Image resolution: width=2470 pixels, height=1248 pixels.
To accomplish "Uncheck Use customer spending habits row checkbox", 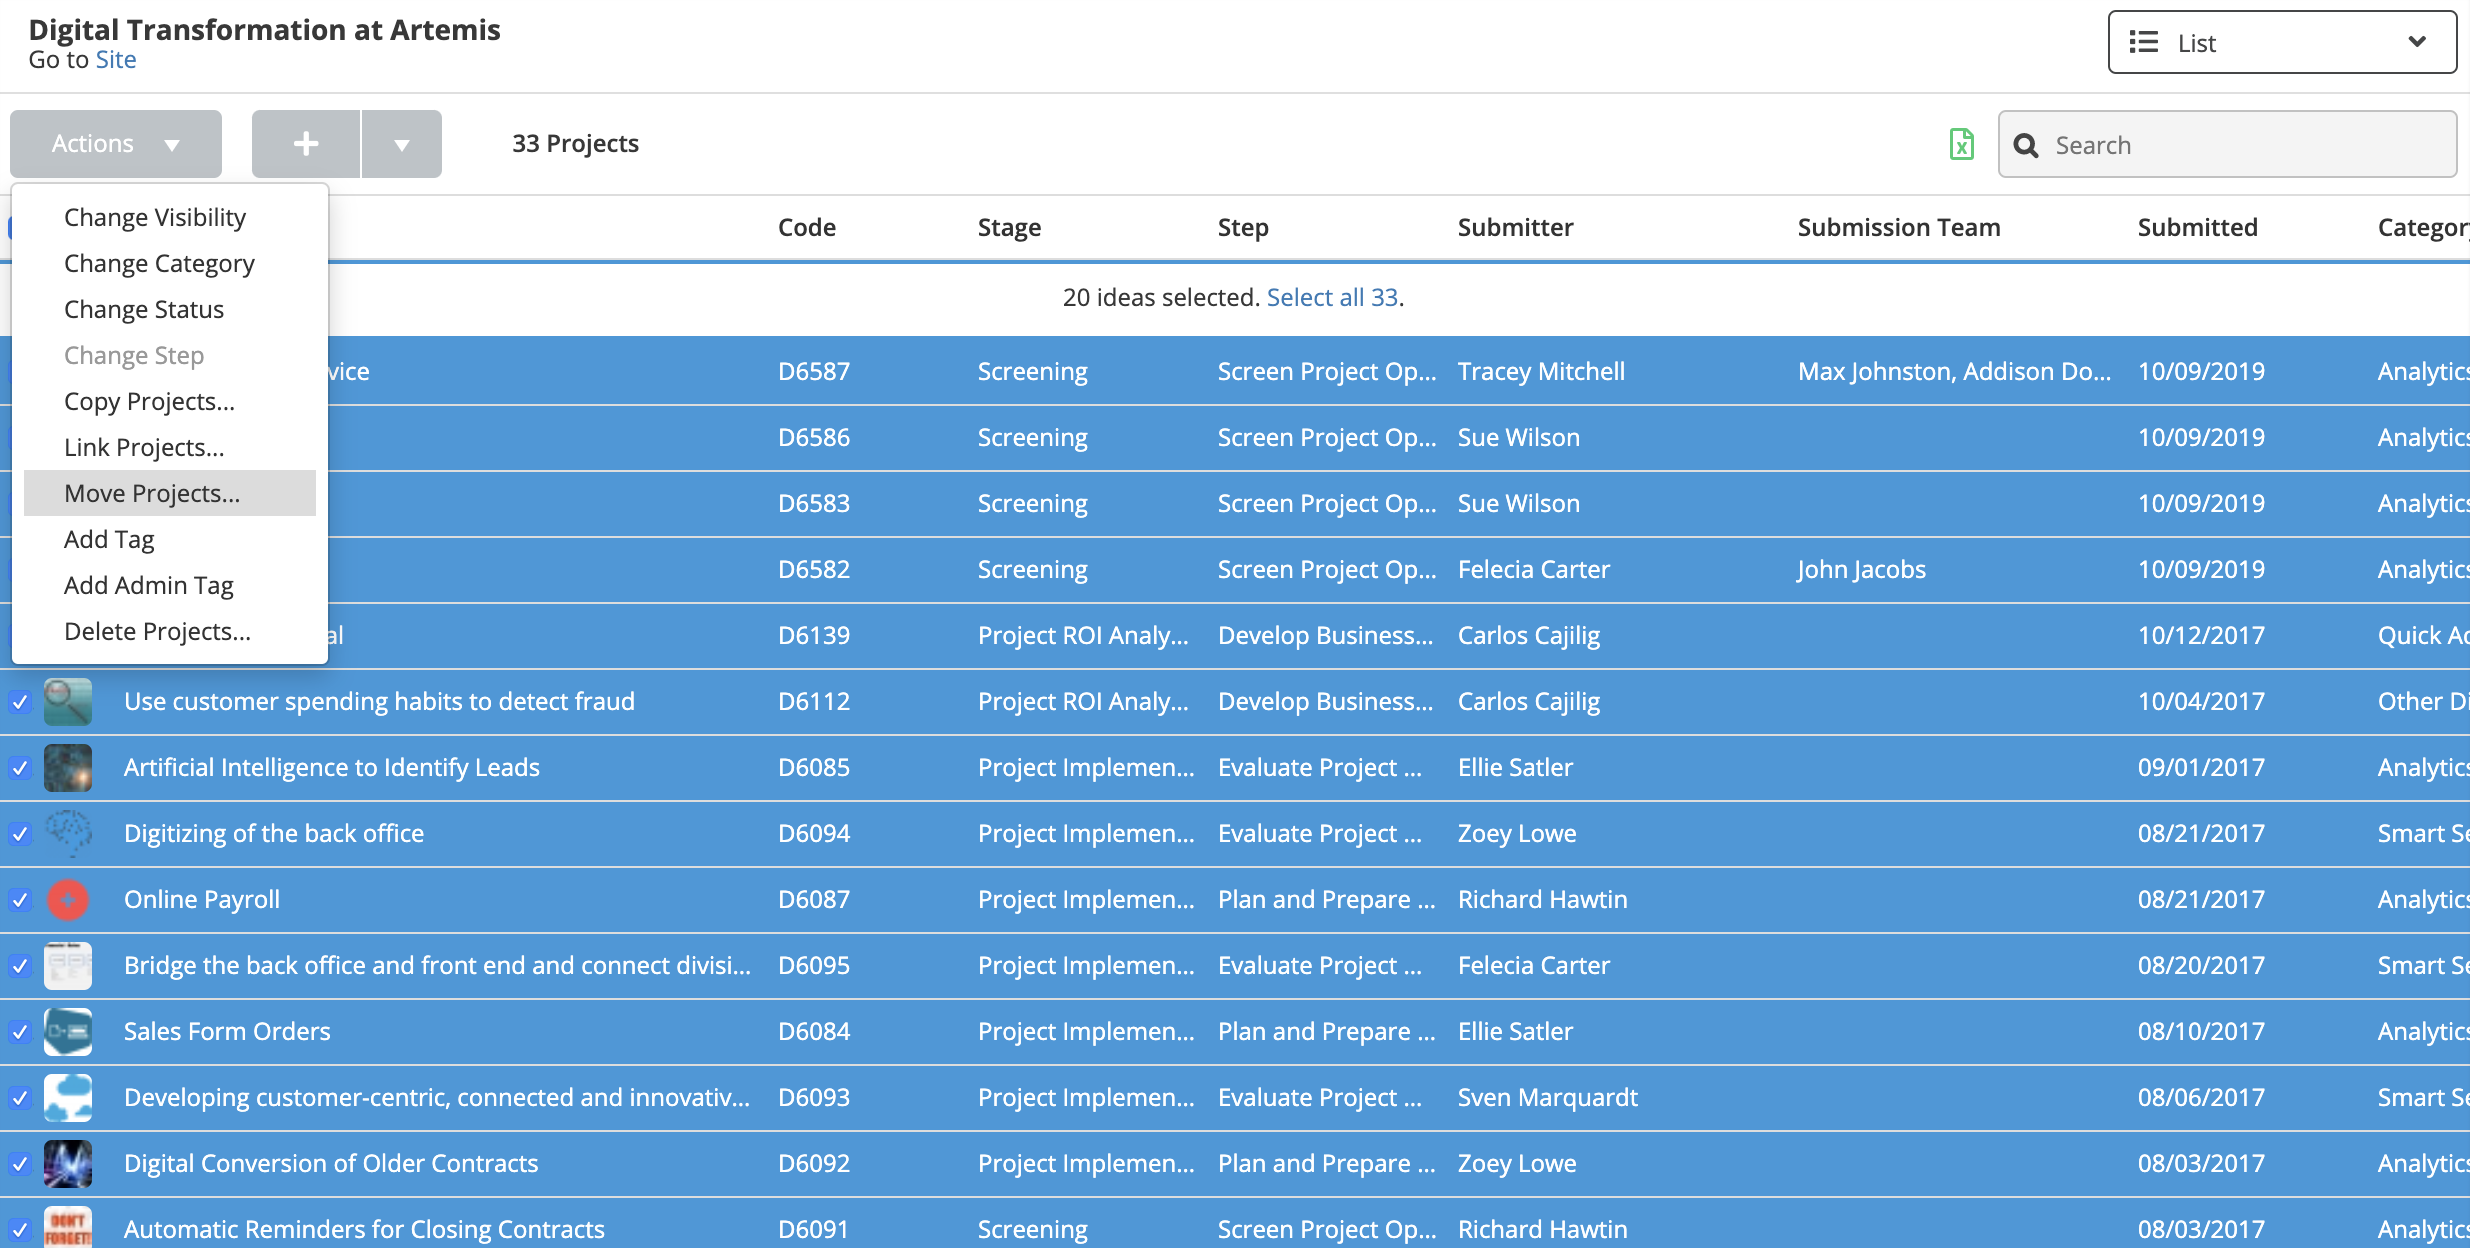I will [x=20, y=702].
